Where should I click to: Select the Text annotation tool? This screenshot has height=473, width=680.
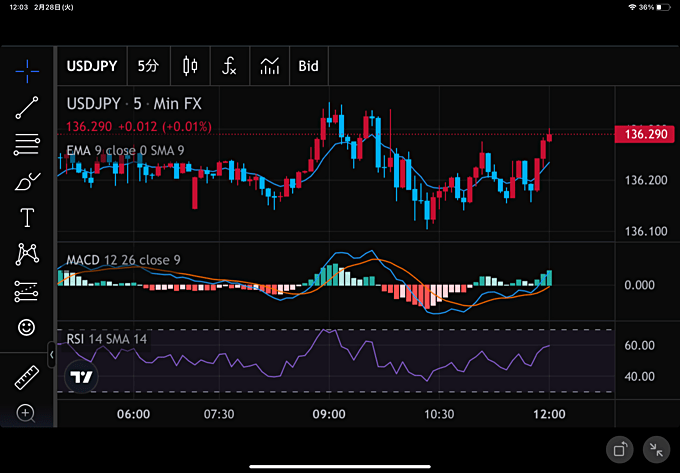[27, 217]
